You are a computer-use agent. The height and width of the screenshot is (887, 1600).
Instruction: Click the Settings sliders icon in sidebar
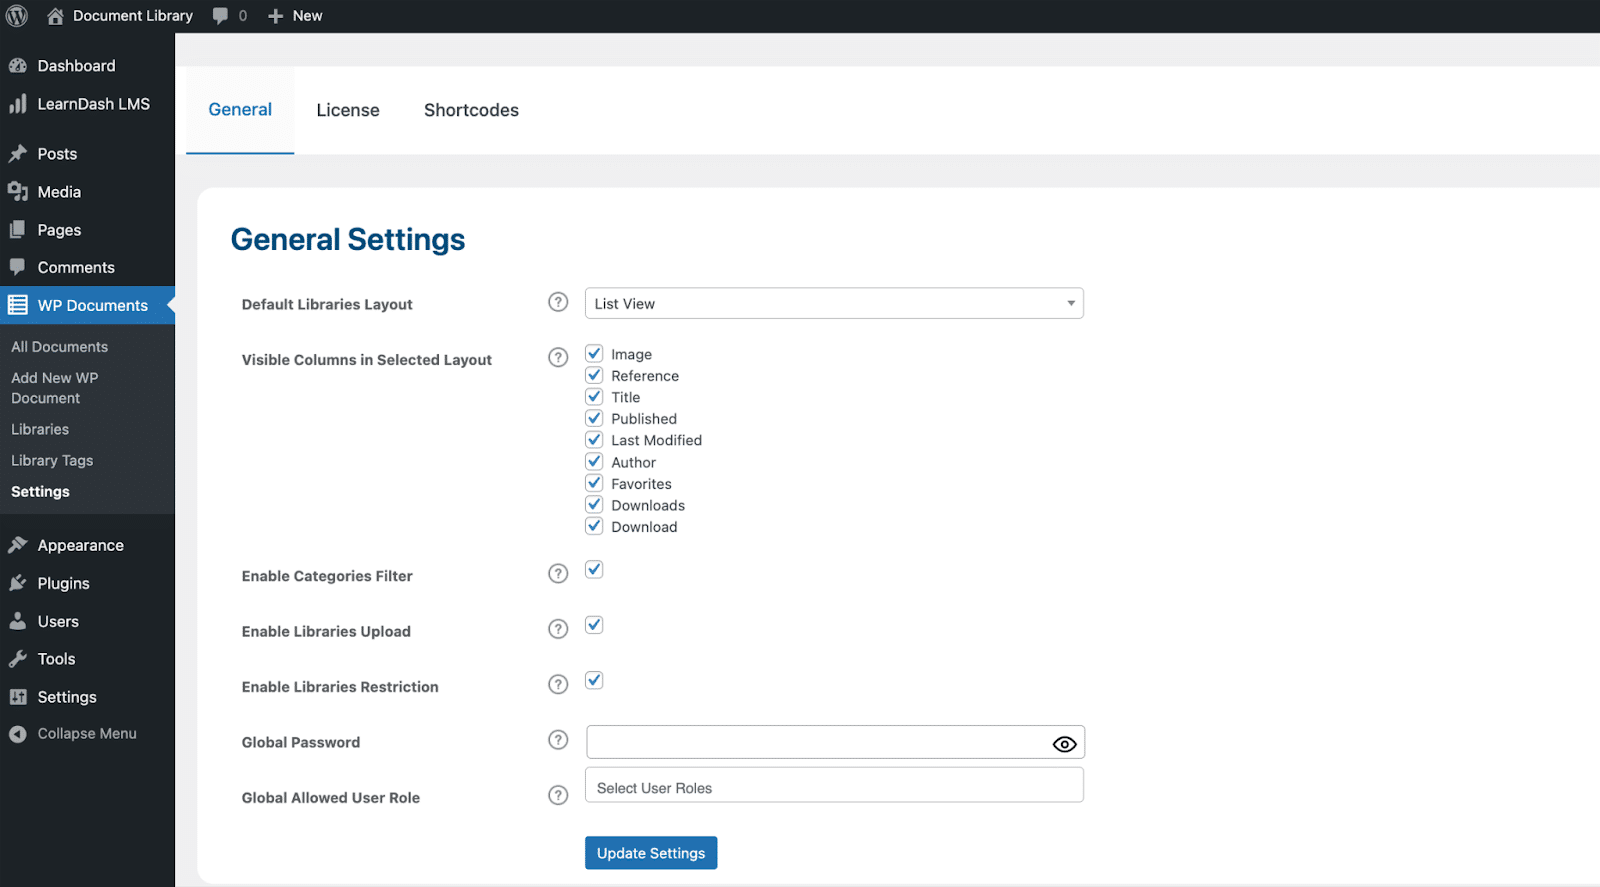click(17, 697)
